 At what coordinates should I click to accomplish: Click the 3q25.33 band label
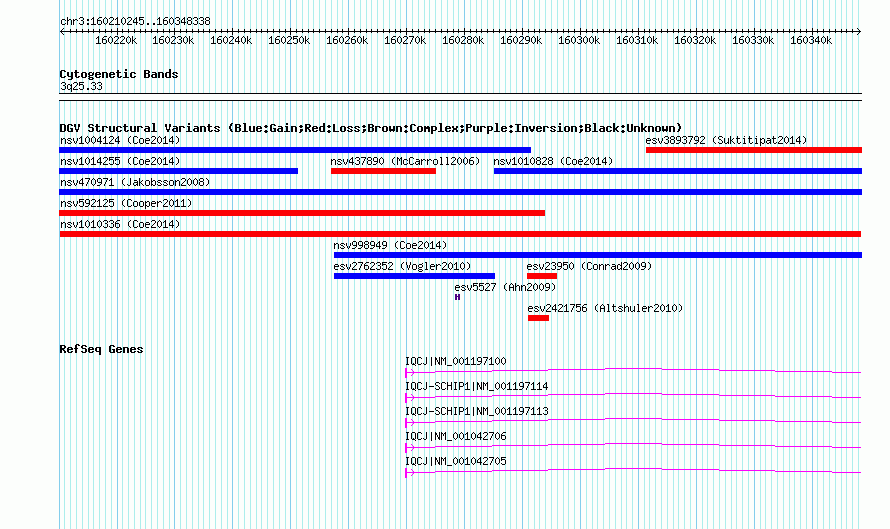[81, 86]
